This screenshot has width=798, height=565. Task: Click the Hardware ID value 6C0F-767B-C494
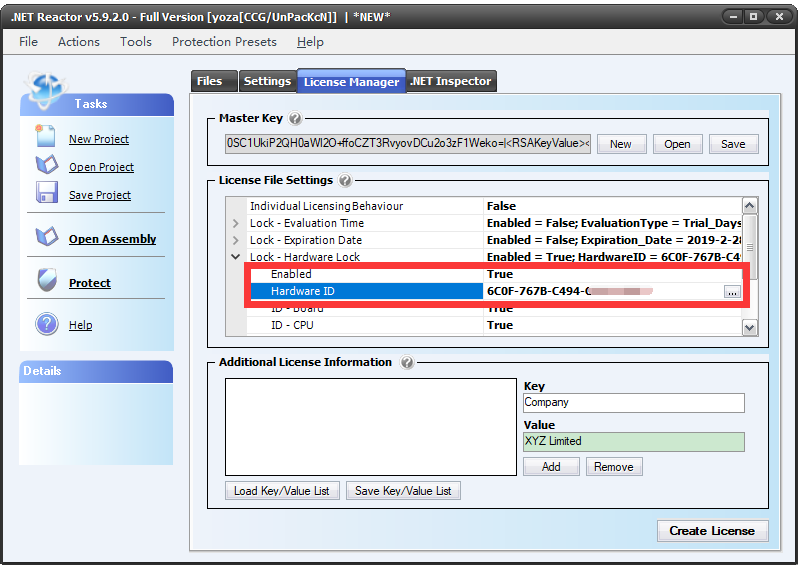pos(538,291)
